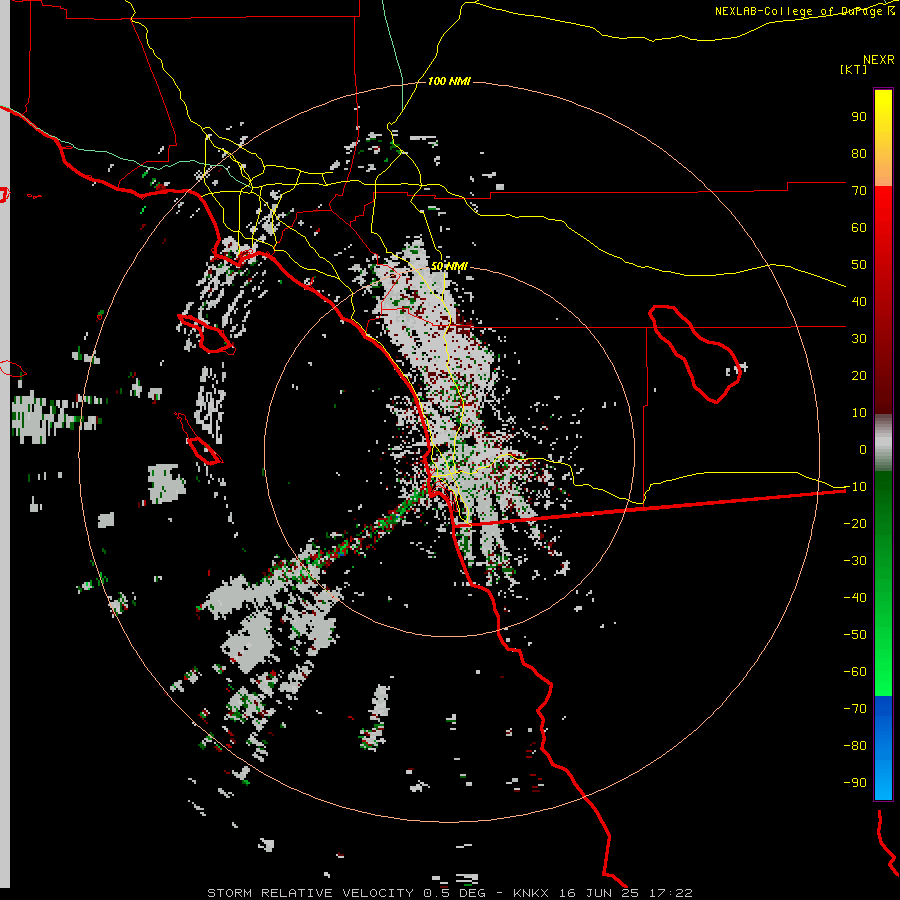The image size is (900, 900).
Task: Click the NEXR label above color scale
Action: click(x=879, y=60)
